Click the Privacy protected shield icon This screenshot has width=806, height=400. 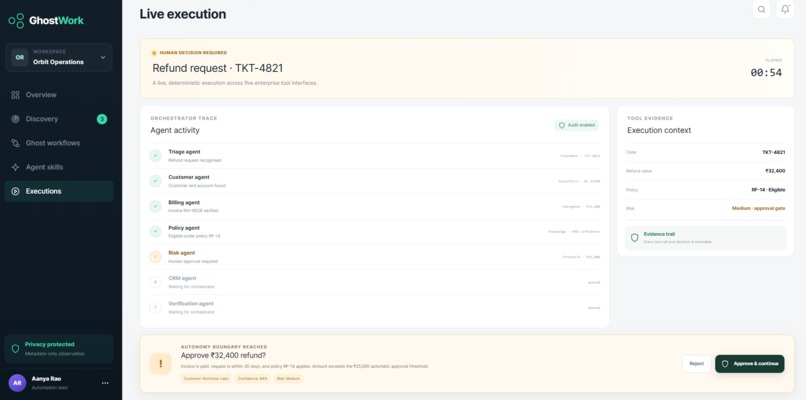point(15,349)
